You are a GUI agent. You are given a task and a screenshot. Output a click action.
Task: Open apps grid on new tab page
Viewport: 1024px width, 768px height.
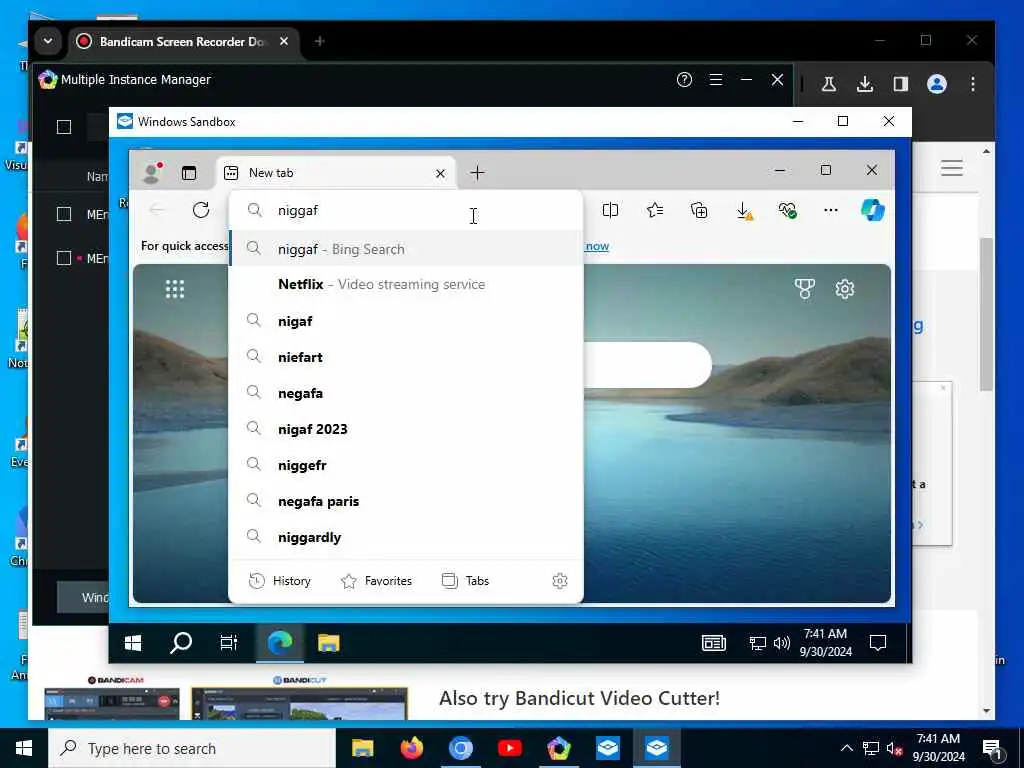175,289
